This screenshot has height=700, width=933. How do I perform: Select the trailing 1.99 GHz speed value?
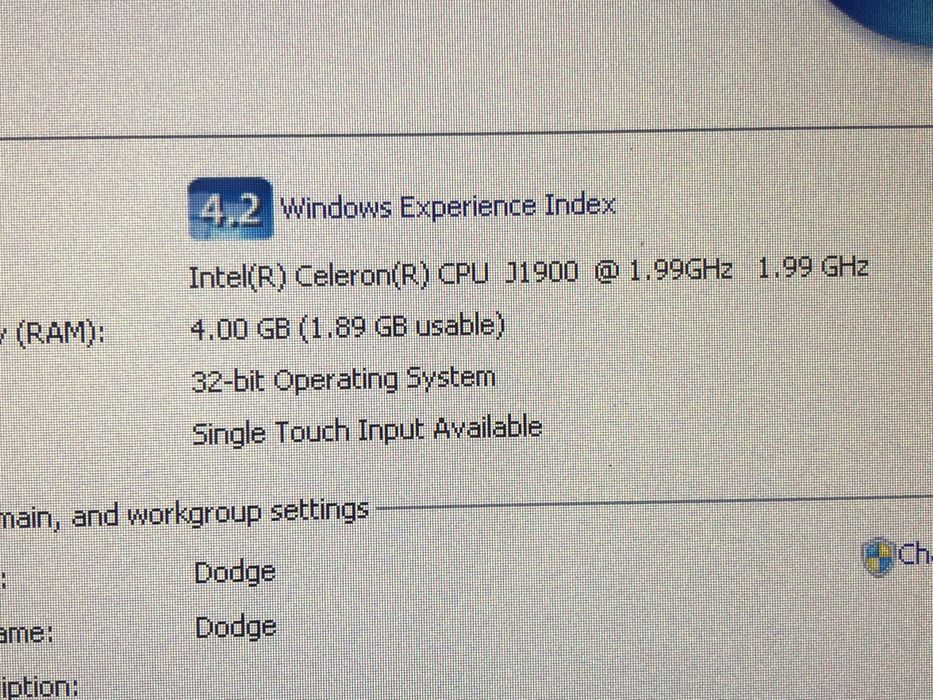pos(813,267)
